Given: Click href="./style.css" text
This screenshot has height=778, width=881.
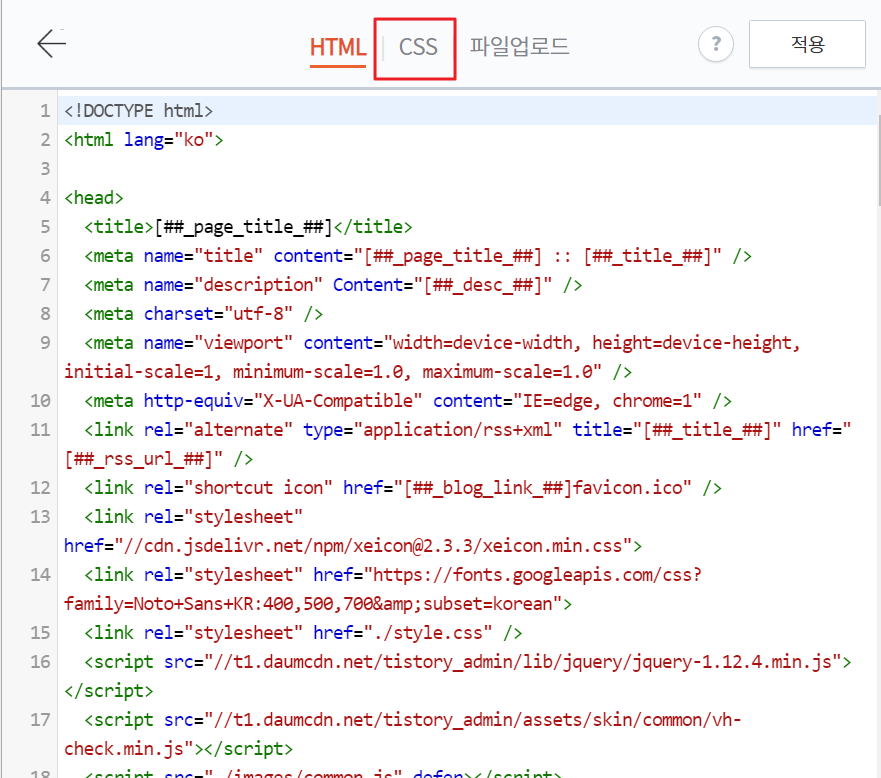Looking at the screenshot, I should [x=403, y=633].
